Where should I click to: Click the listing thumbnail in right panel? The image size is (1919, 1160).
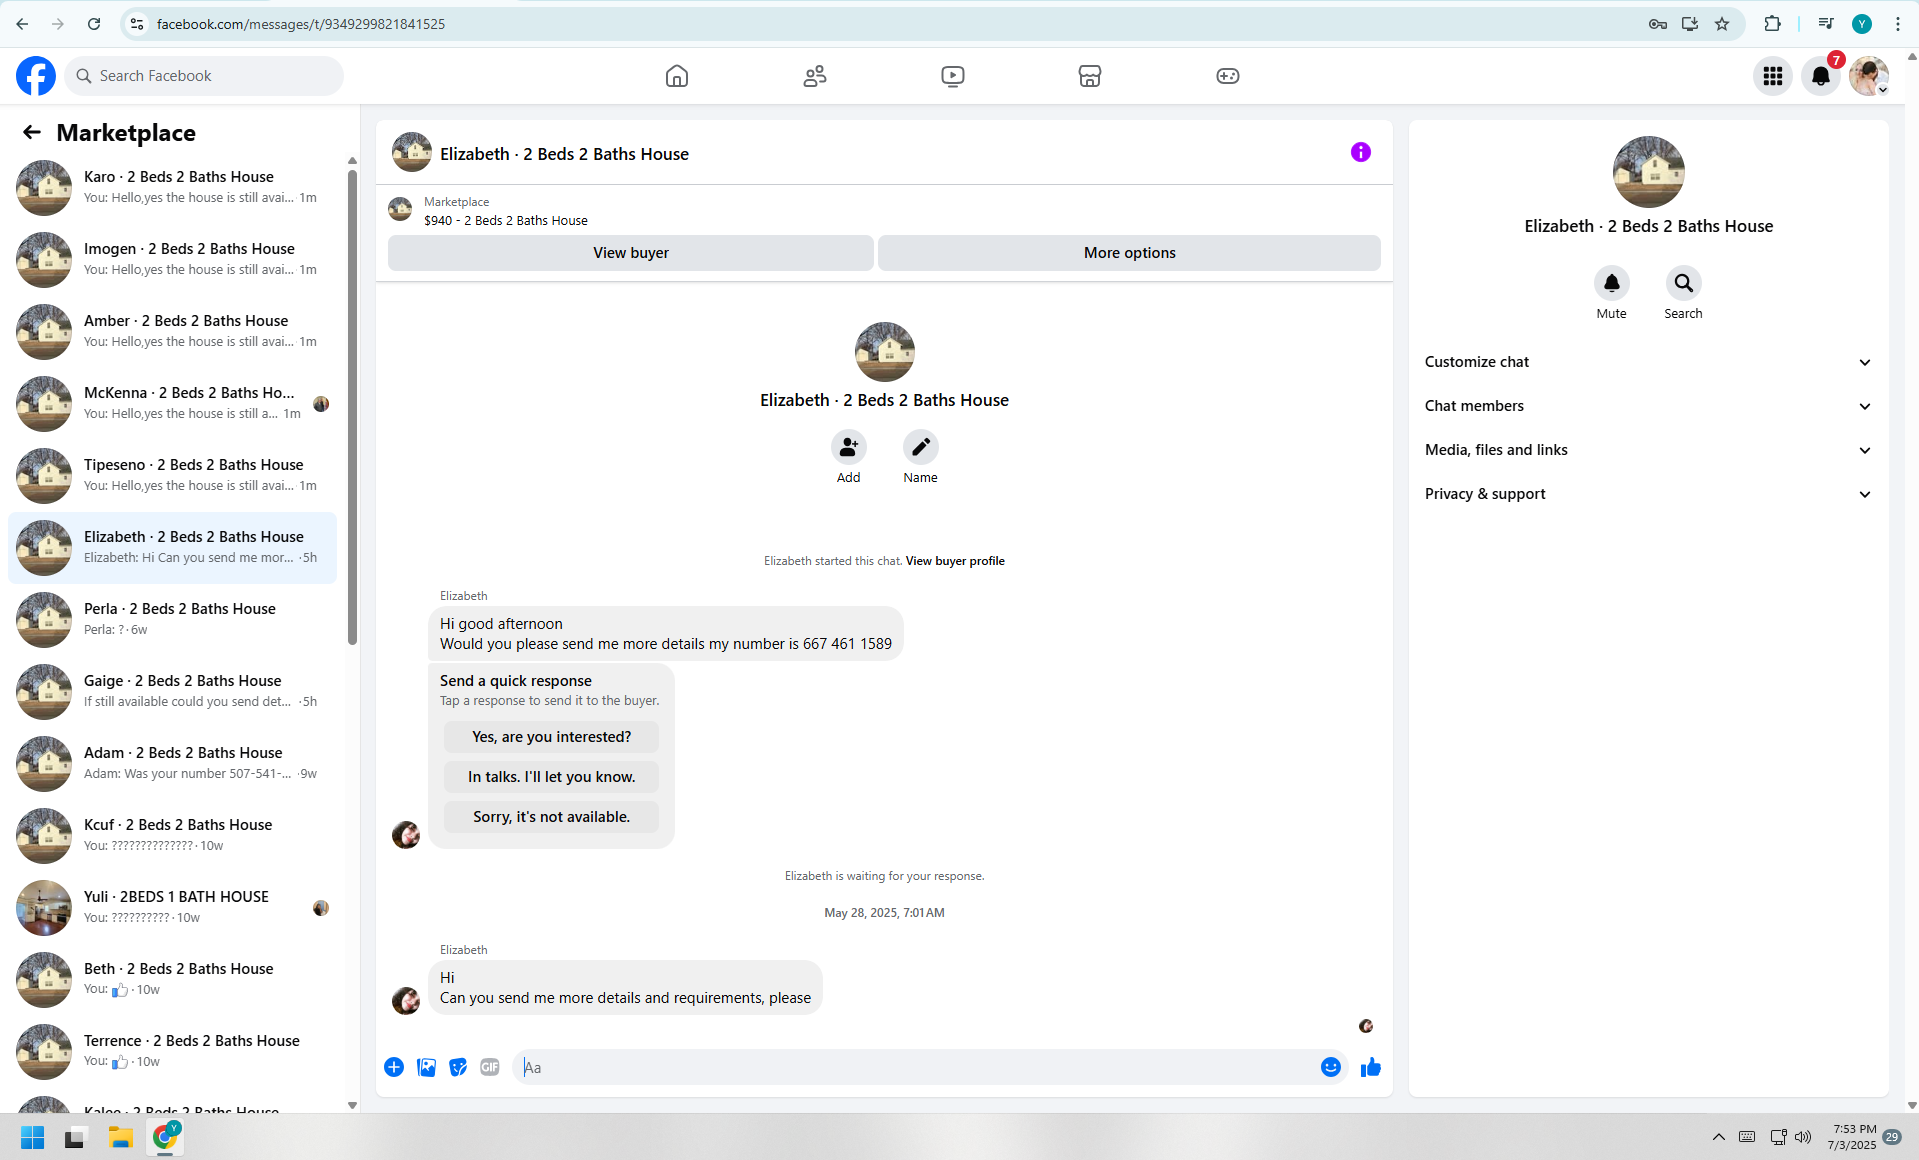pos(1648,172)
